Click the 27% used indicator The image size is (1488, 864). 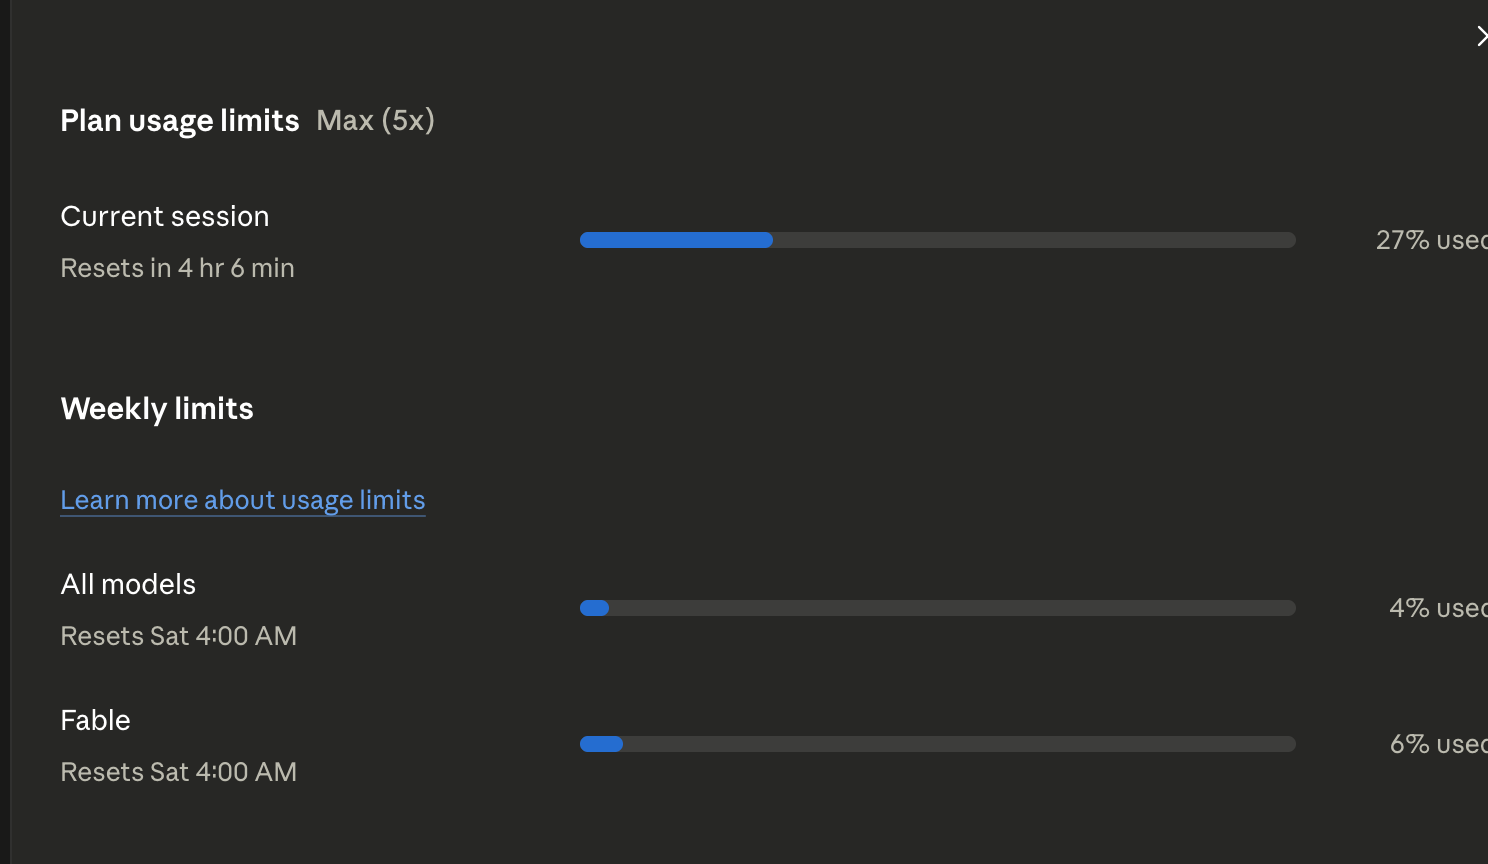pyautogui.click(x=1431, y=240)
